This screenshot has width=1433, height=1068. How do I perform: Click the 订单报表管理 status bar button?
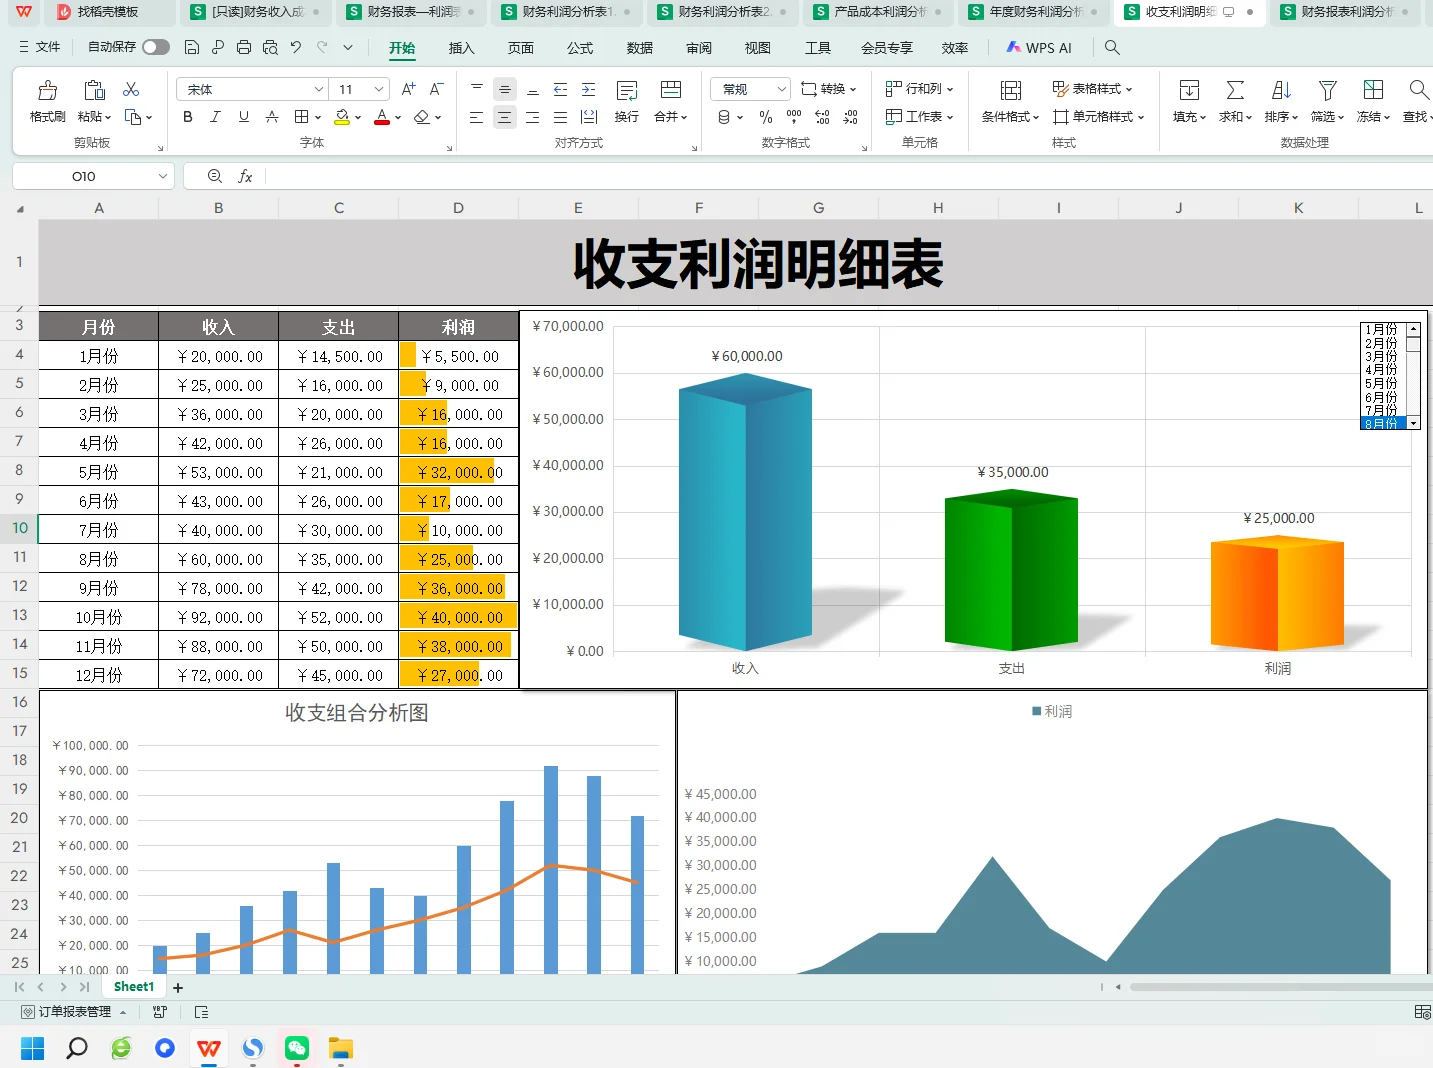tap(73, 1012)
